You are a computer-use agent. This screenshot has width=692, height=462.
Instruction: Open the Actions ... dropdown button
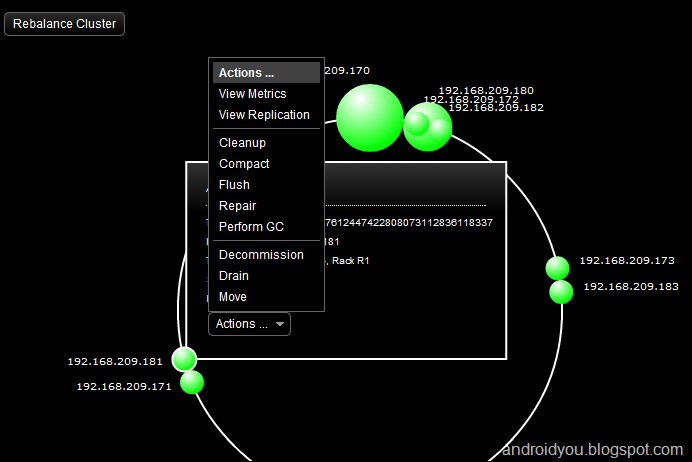249,324
